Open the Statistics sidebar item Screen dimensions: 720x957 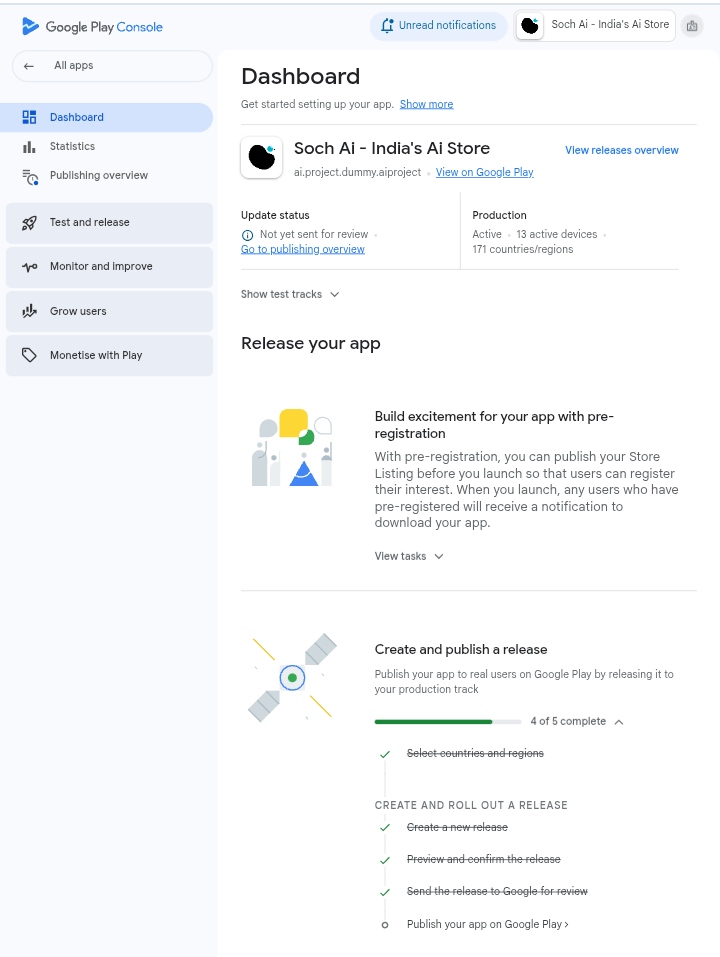[x=107, y=146]
